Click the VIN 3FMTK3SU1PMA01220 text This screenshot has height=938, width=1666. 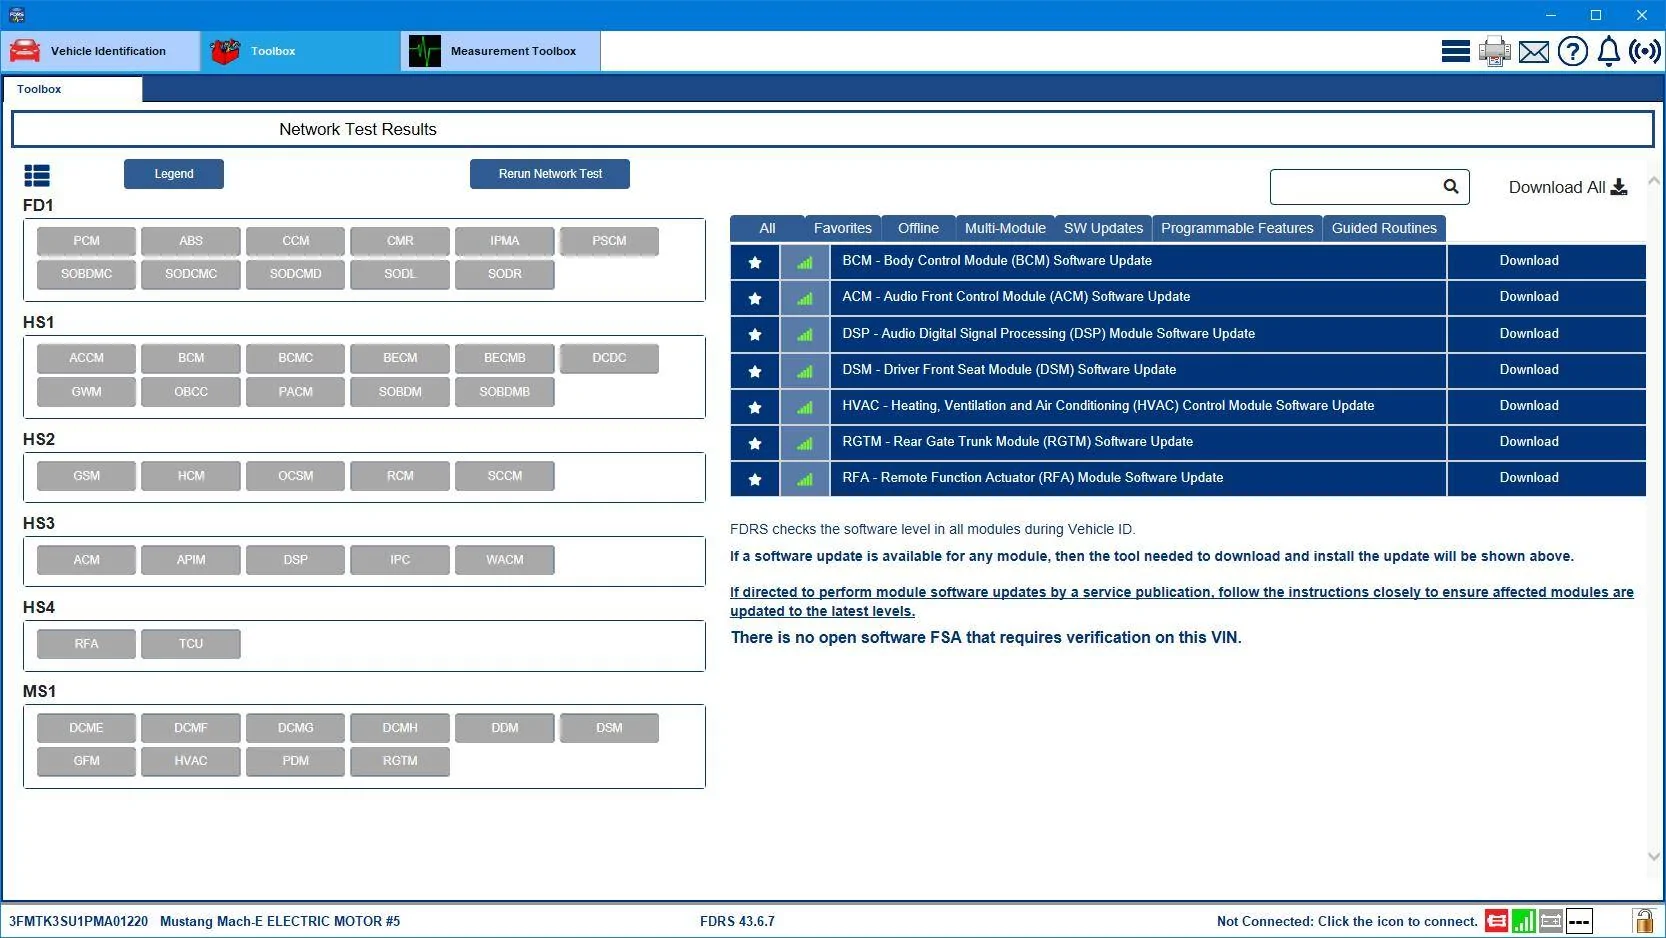[79, 921]
